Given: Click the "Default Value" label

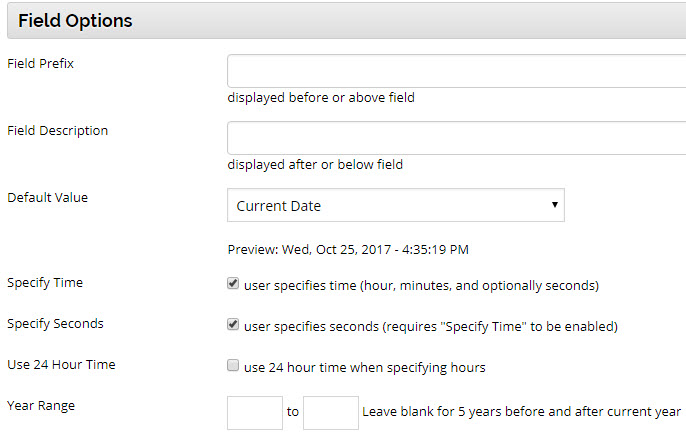Looking at the screenshot, I should coord(47,197).
